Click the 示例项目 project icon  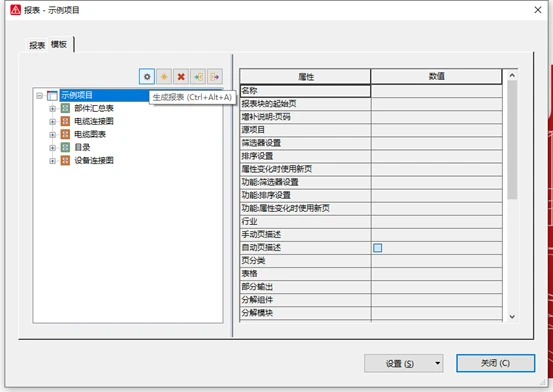click(52, 95)
